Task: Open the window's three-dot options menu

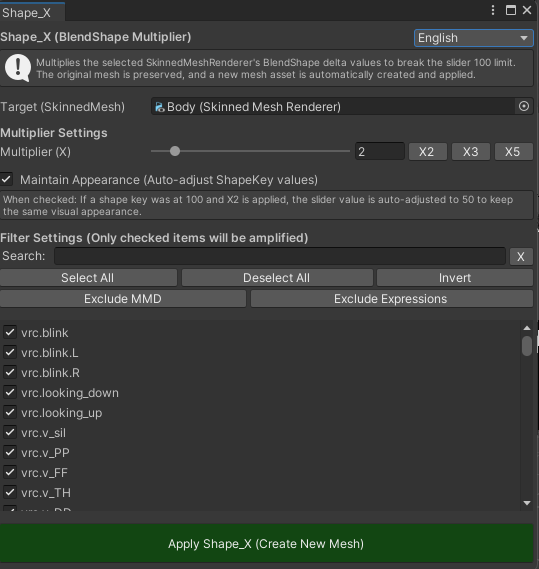Action: point(493,10)
